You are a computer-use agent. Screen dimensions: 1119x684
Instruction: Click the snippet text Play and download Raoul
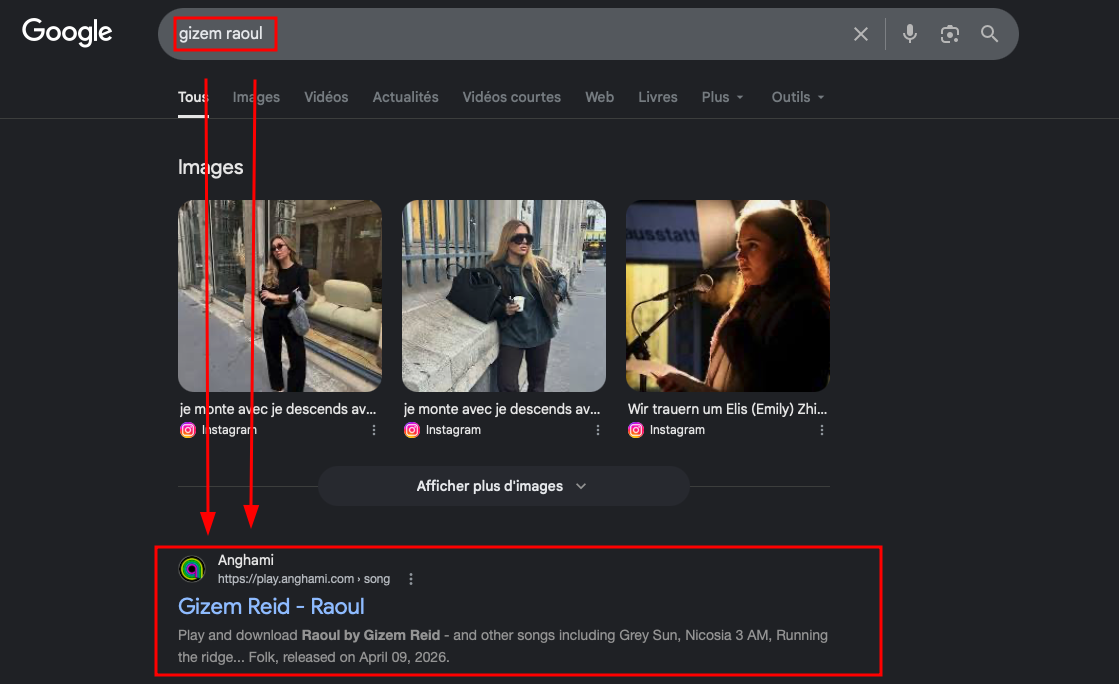point(502,646)
